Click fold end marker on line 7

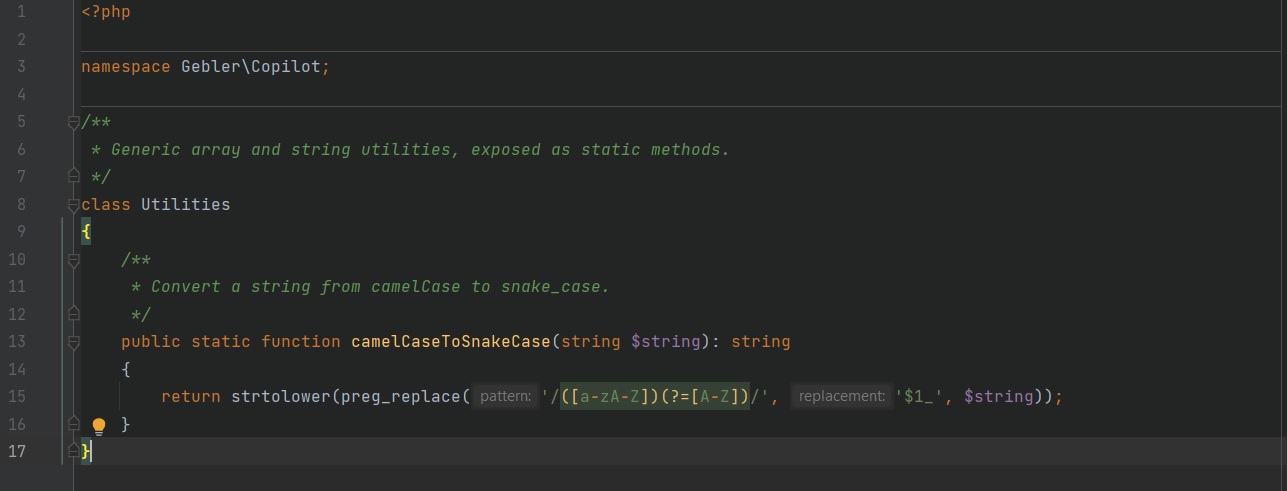(73, 176)
